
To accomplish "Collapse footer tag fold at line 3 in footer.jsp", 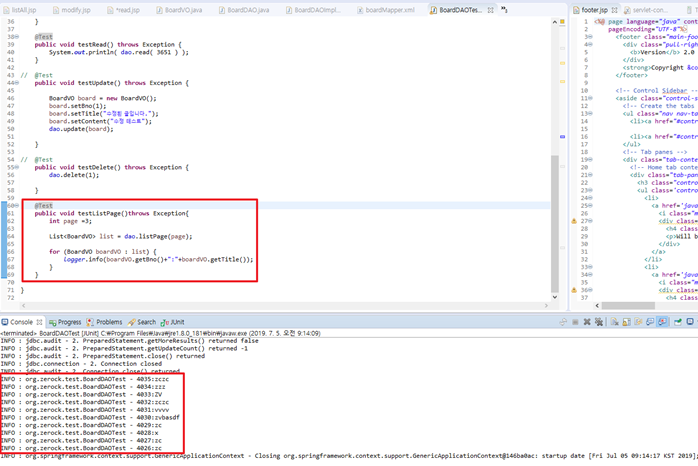I will point(591,37).
